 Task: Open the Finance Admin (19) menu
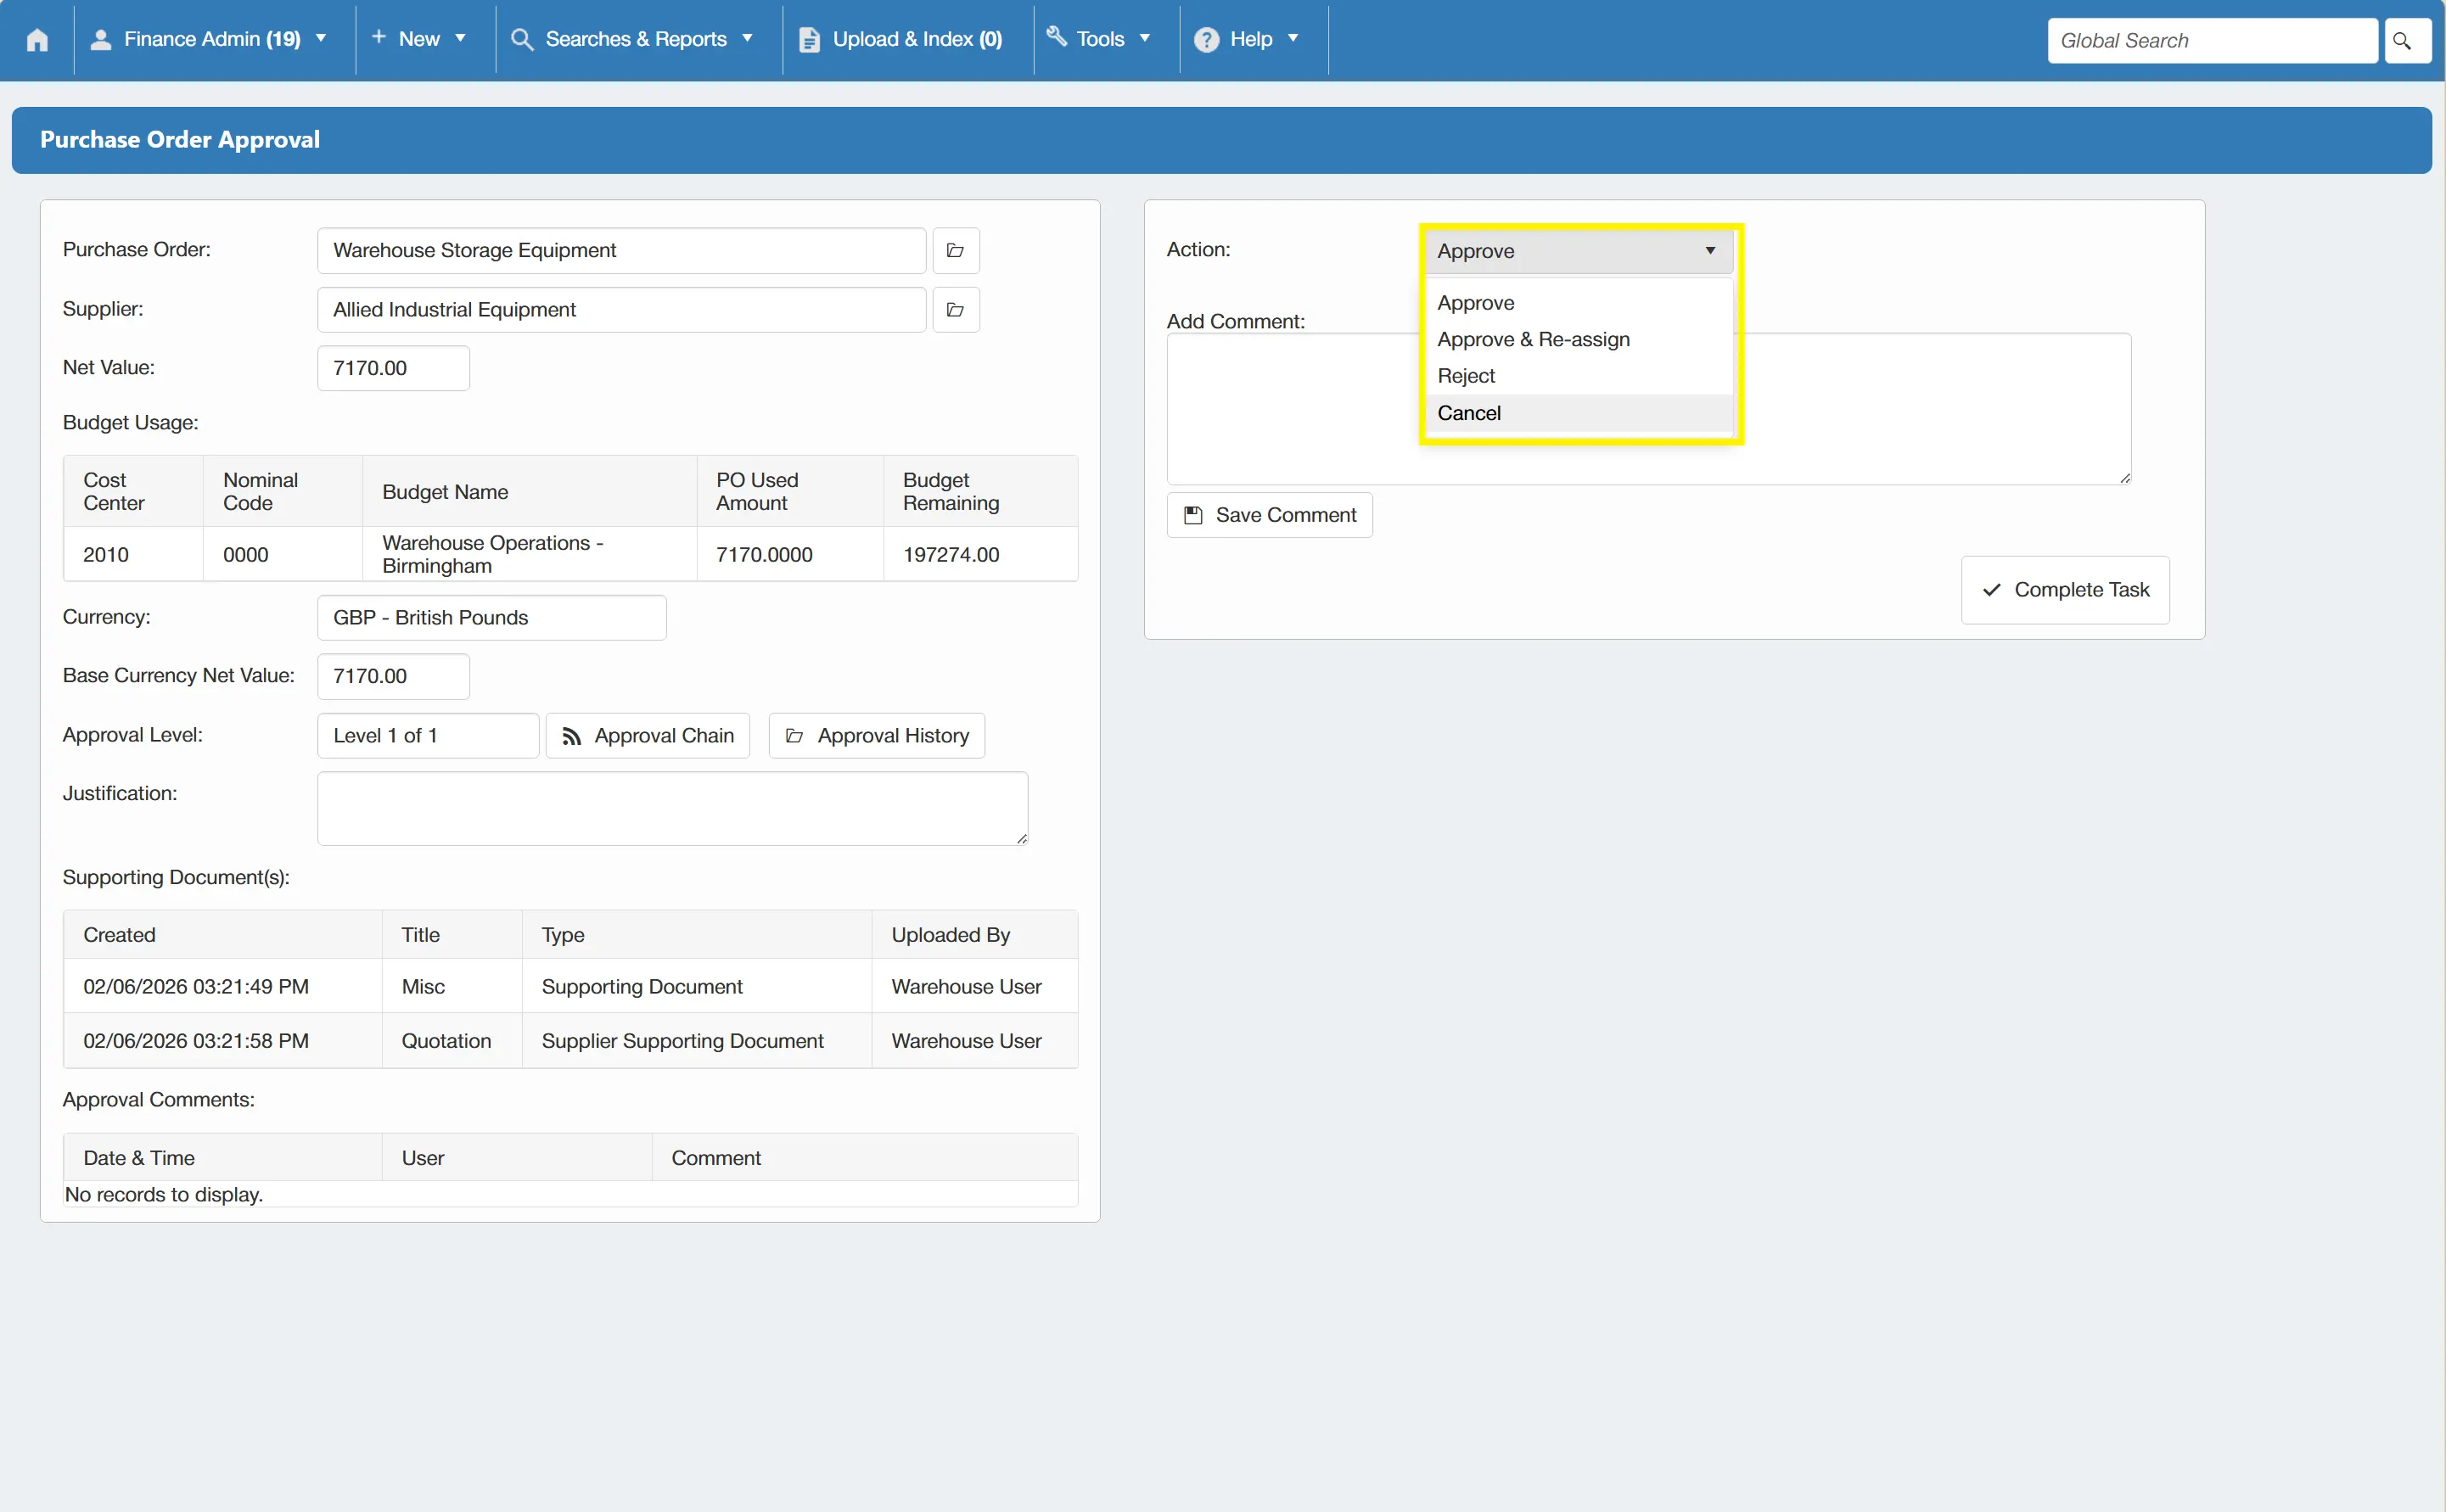(208, 39)
